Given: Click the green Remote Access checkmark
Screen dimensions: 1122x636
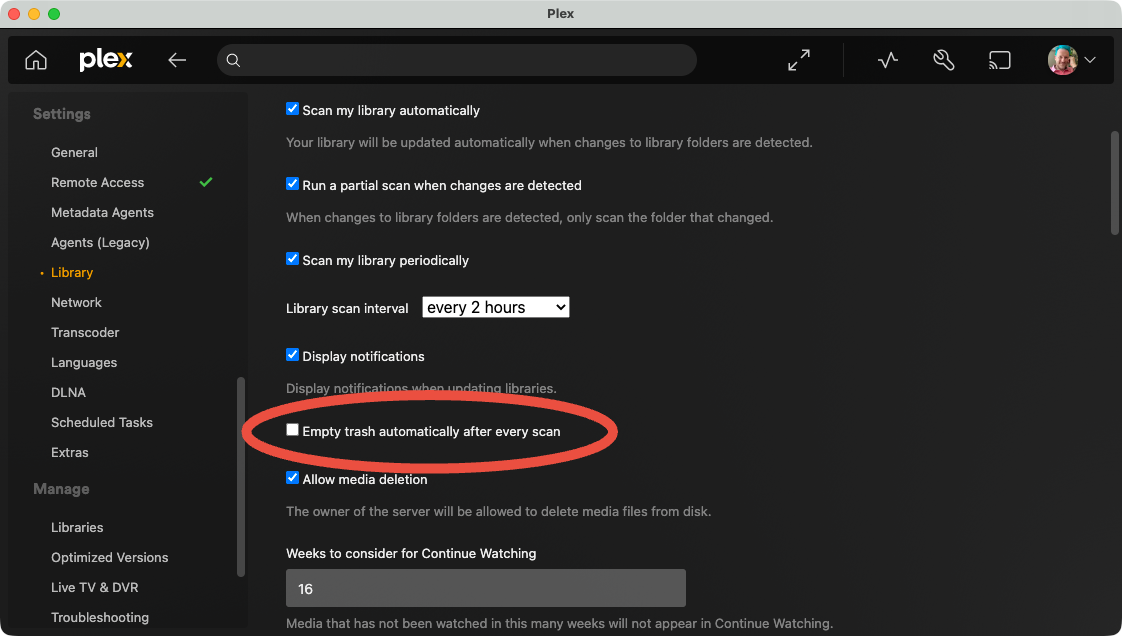Looking at the screenshot, I should tap(206, 182).
